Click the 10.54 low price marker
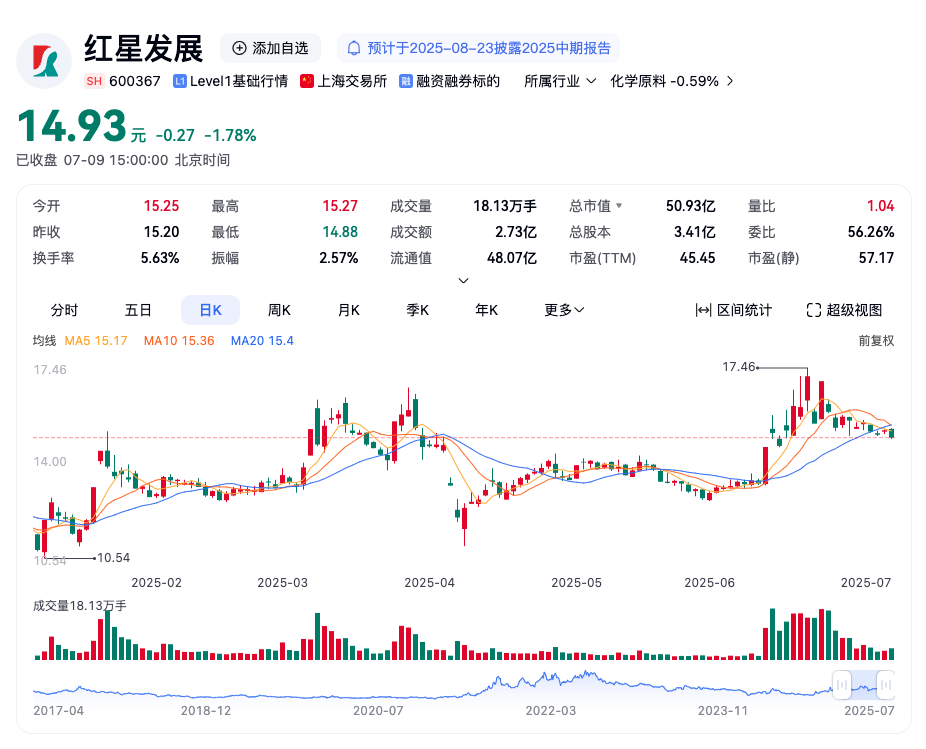Image resolution: width=926 pixels, height=749 pixels. (113, 558)
